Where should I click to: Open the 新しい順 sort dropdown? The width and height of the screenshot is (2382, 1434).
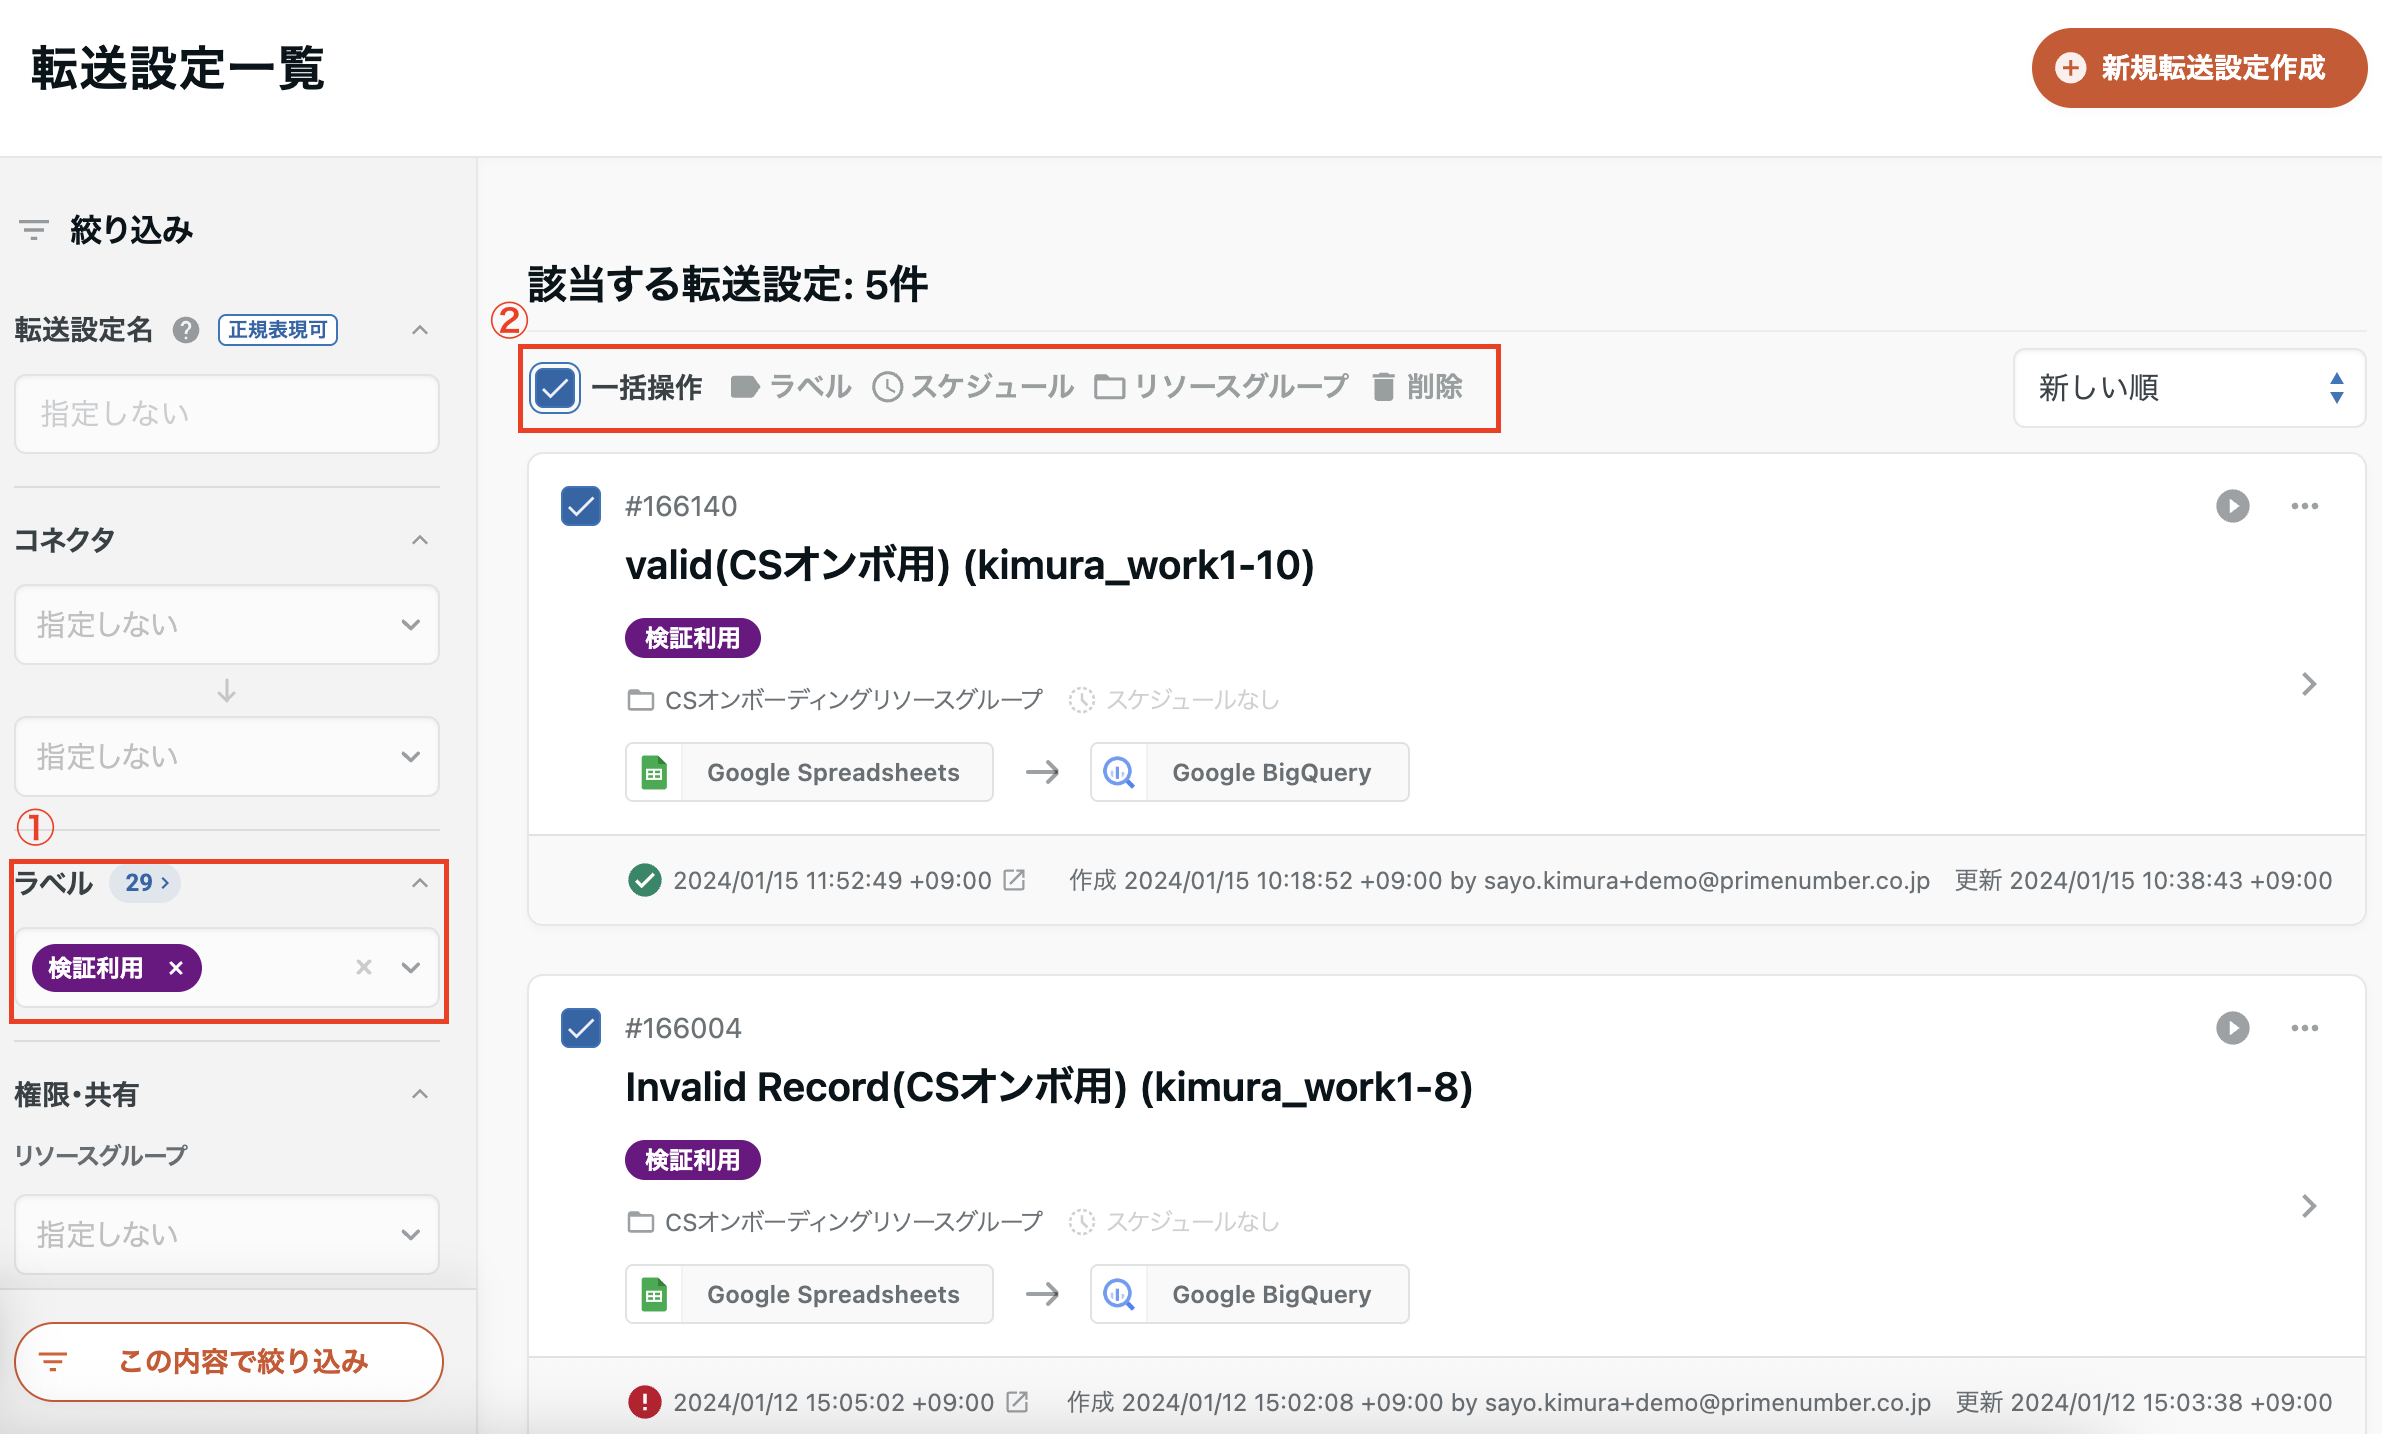click(x=2188, y=388)
